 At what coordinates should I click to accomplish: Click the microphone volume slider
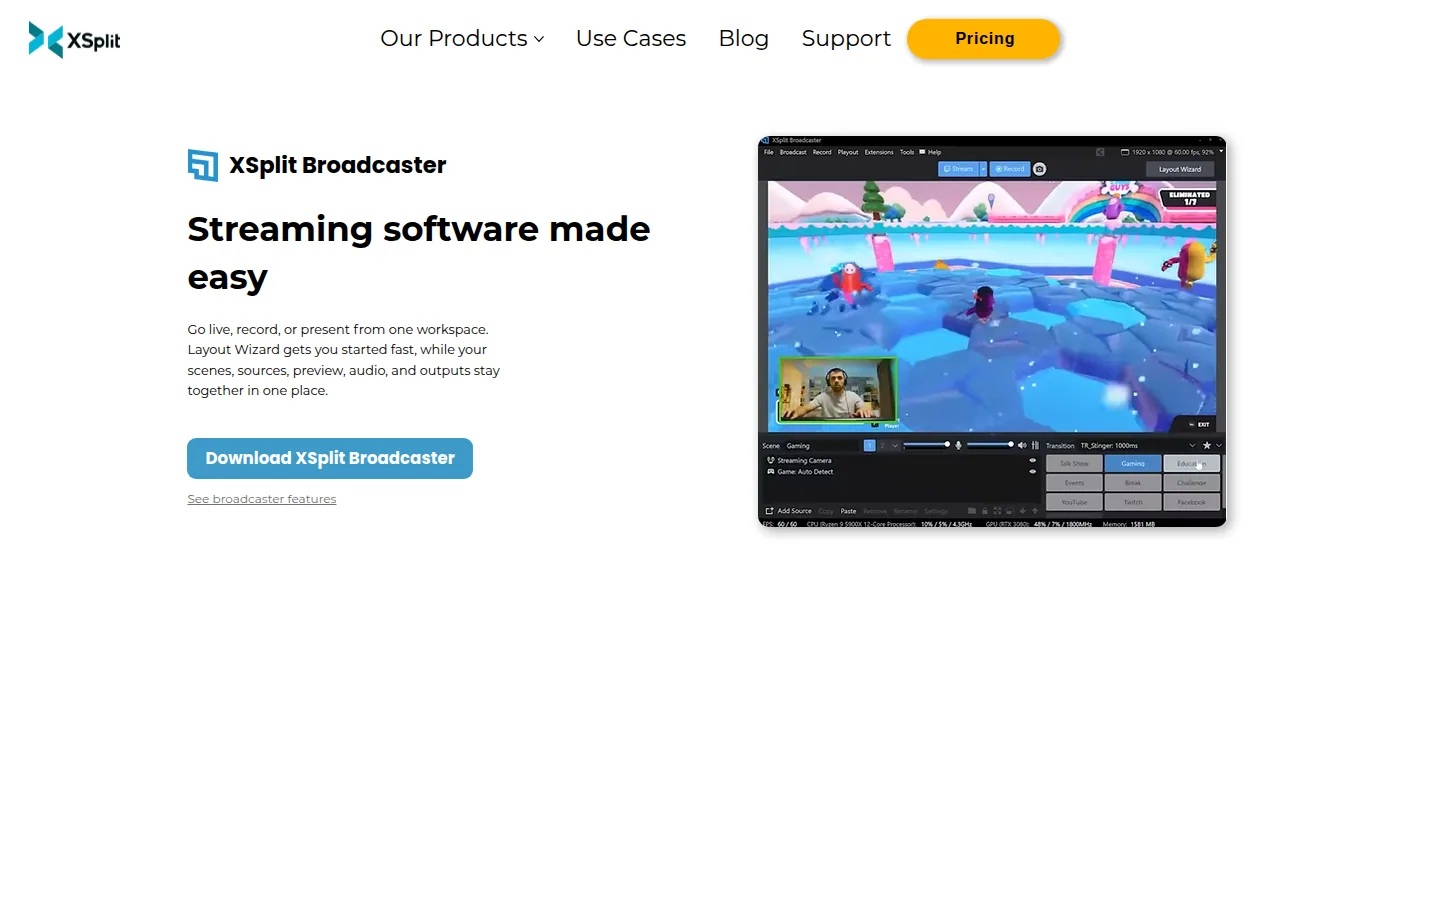point(926,445)
